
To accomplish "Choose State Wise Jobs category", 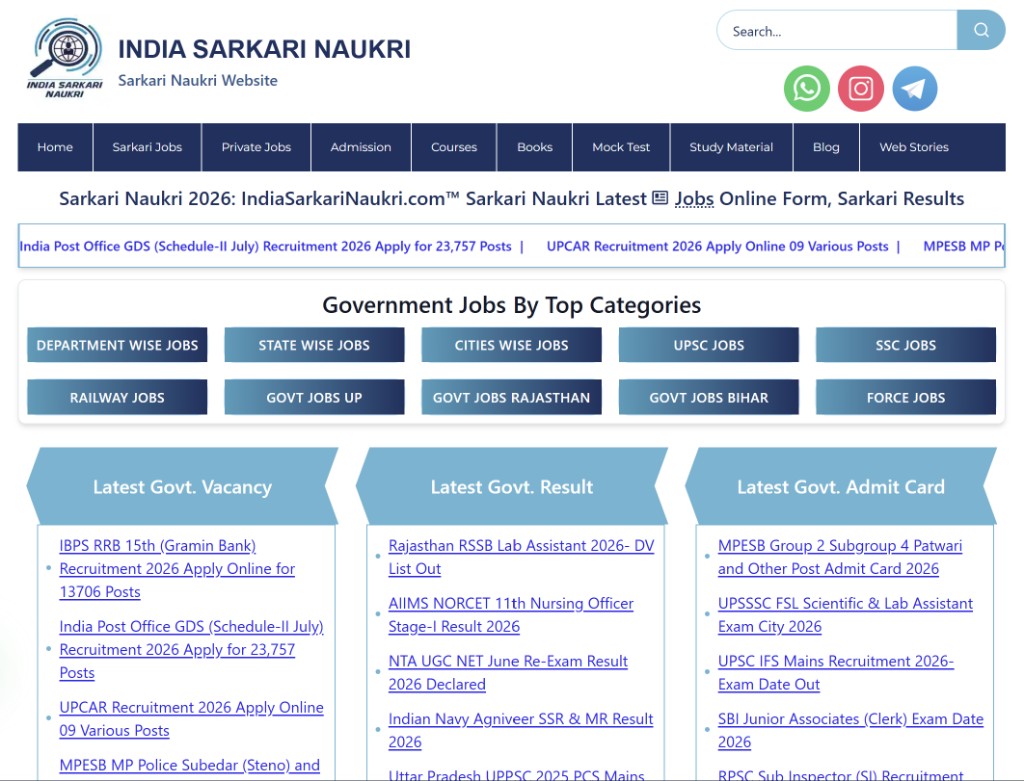I will pos(314,345).
